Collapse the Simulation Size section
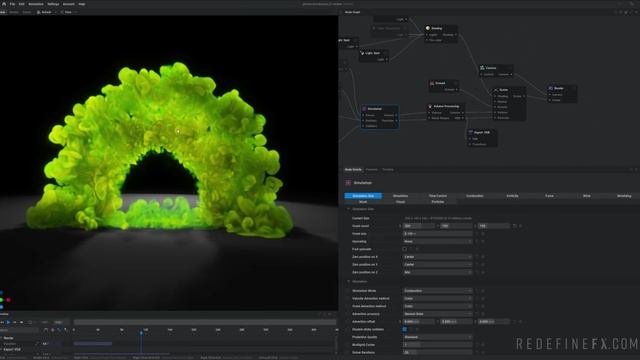 (349, 209)
